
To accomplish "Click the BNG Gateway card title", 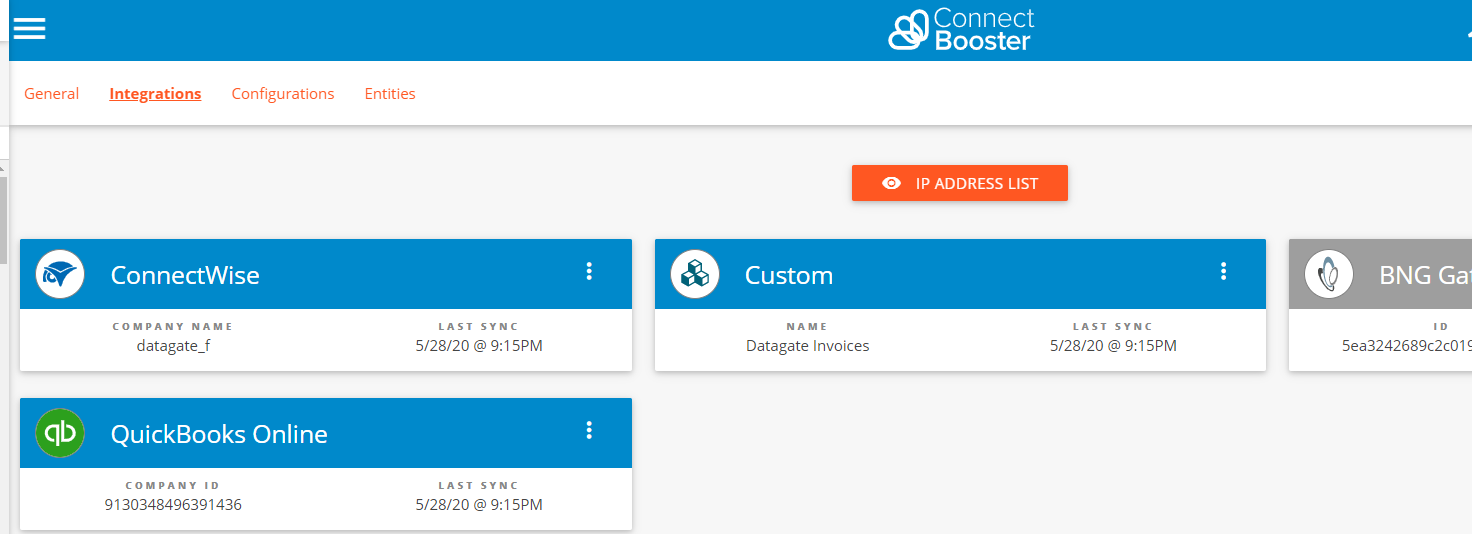I will coord(1425,275).
